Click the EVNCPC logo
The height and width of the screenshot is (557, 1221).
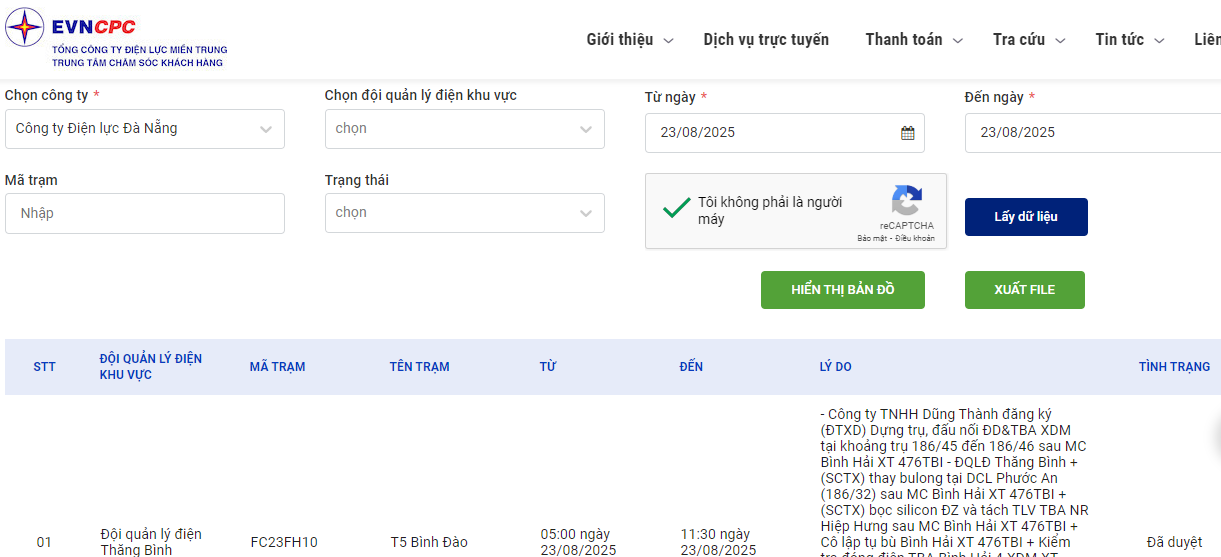[x=117, y=40]
